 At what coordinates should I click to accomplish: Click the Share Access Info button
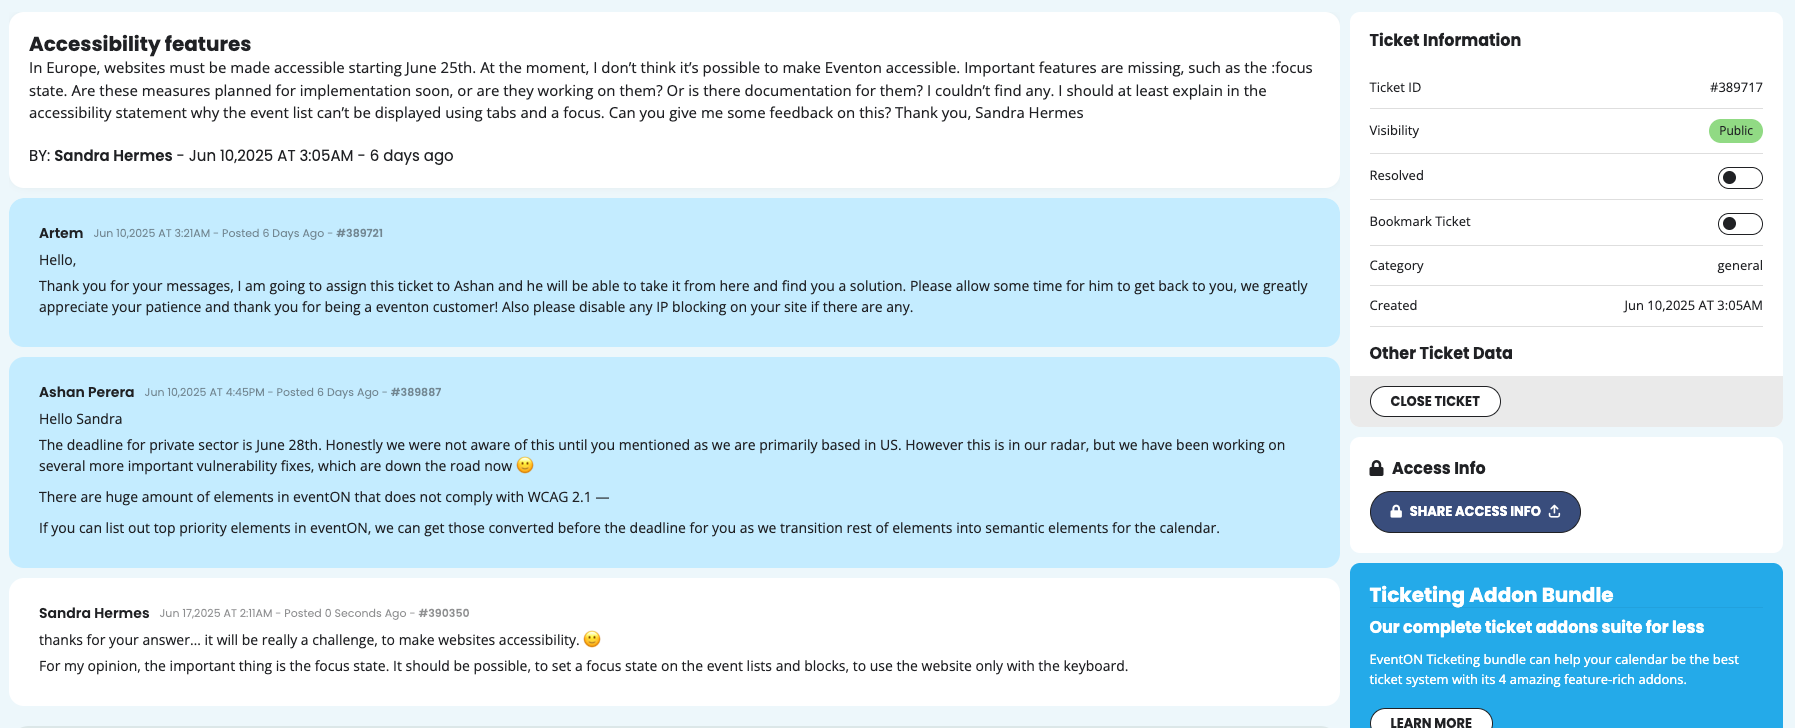click(1475, 512)
